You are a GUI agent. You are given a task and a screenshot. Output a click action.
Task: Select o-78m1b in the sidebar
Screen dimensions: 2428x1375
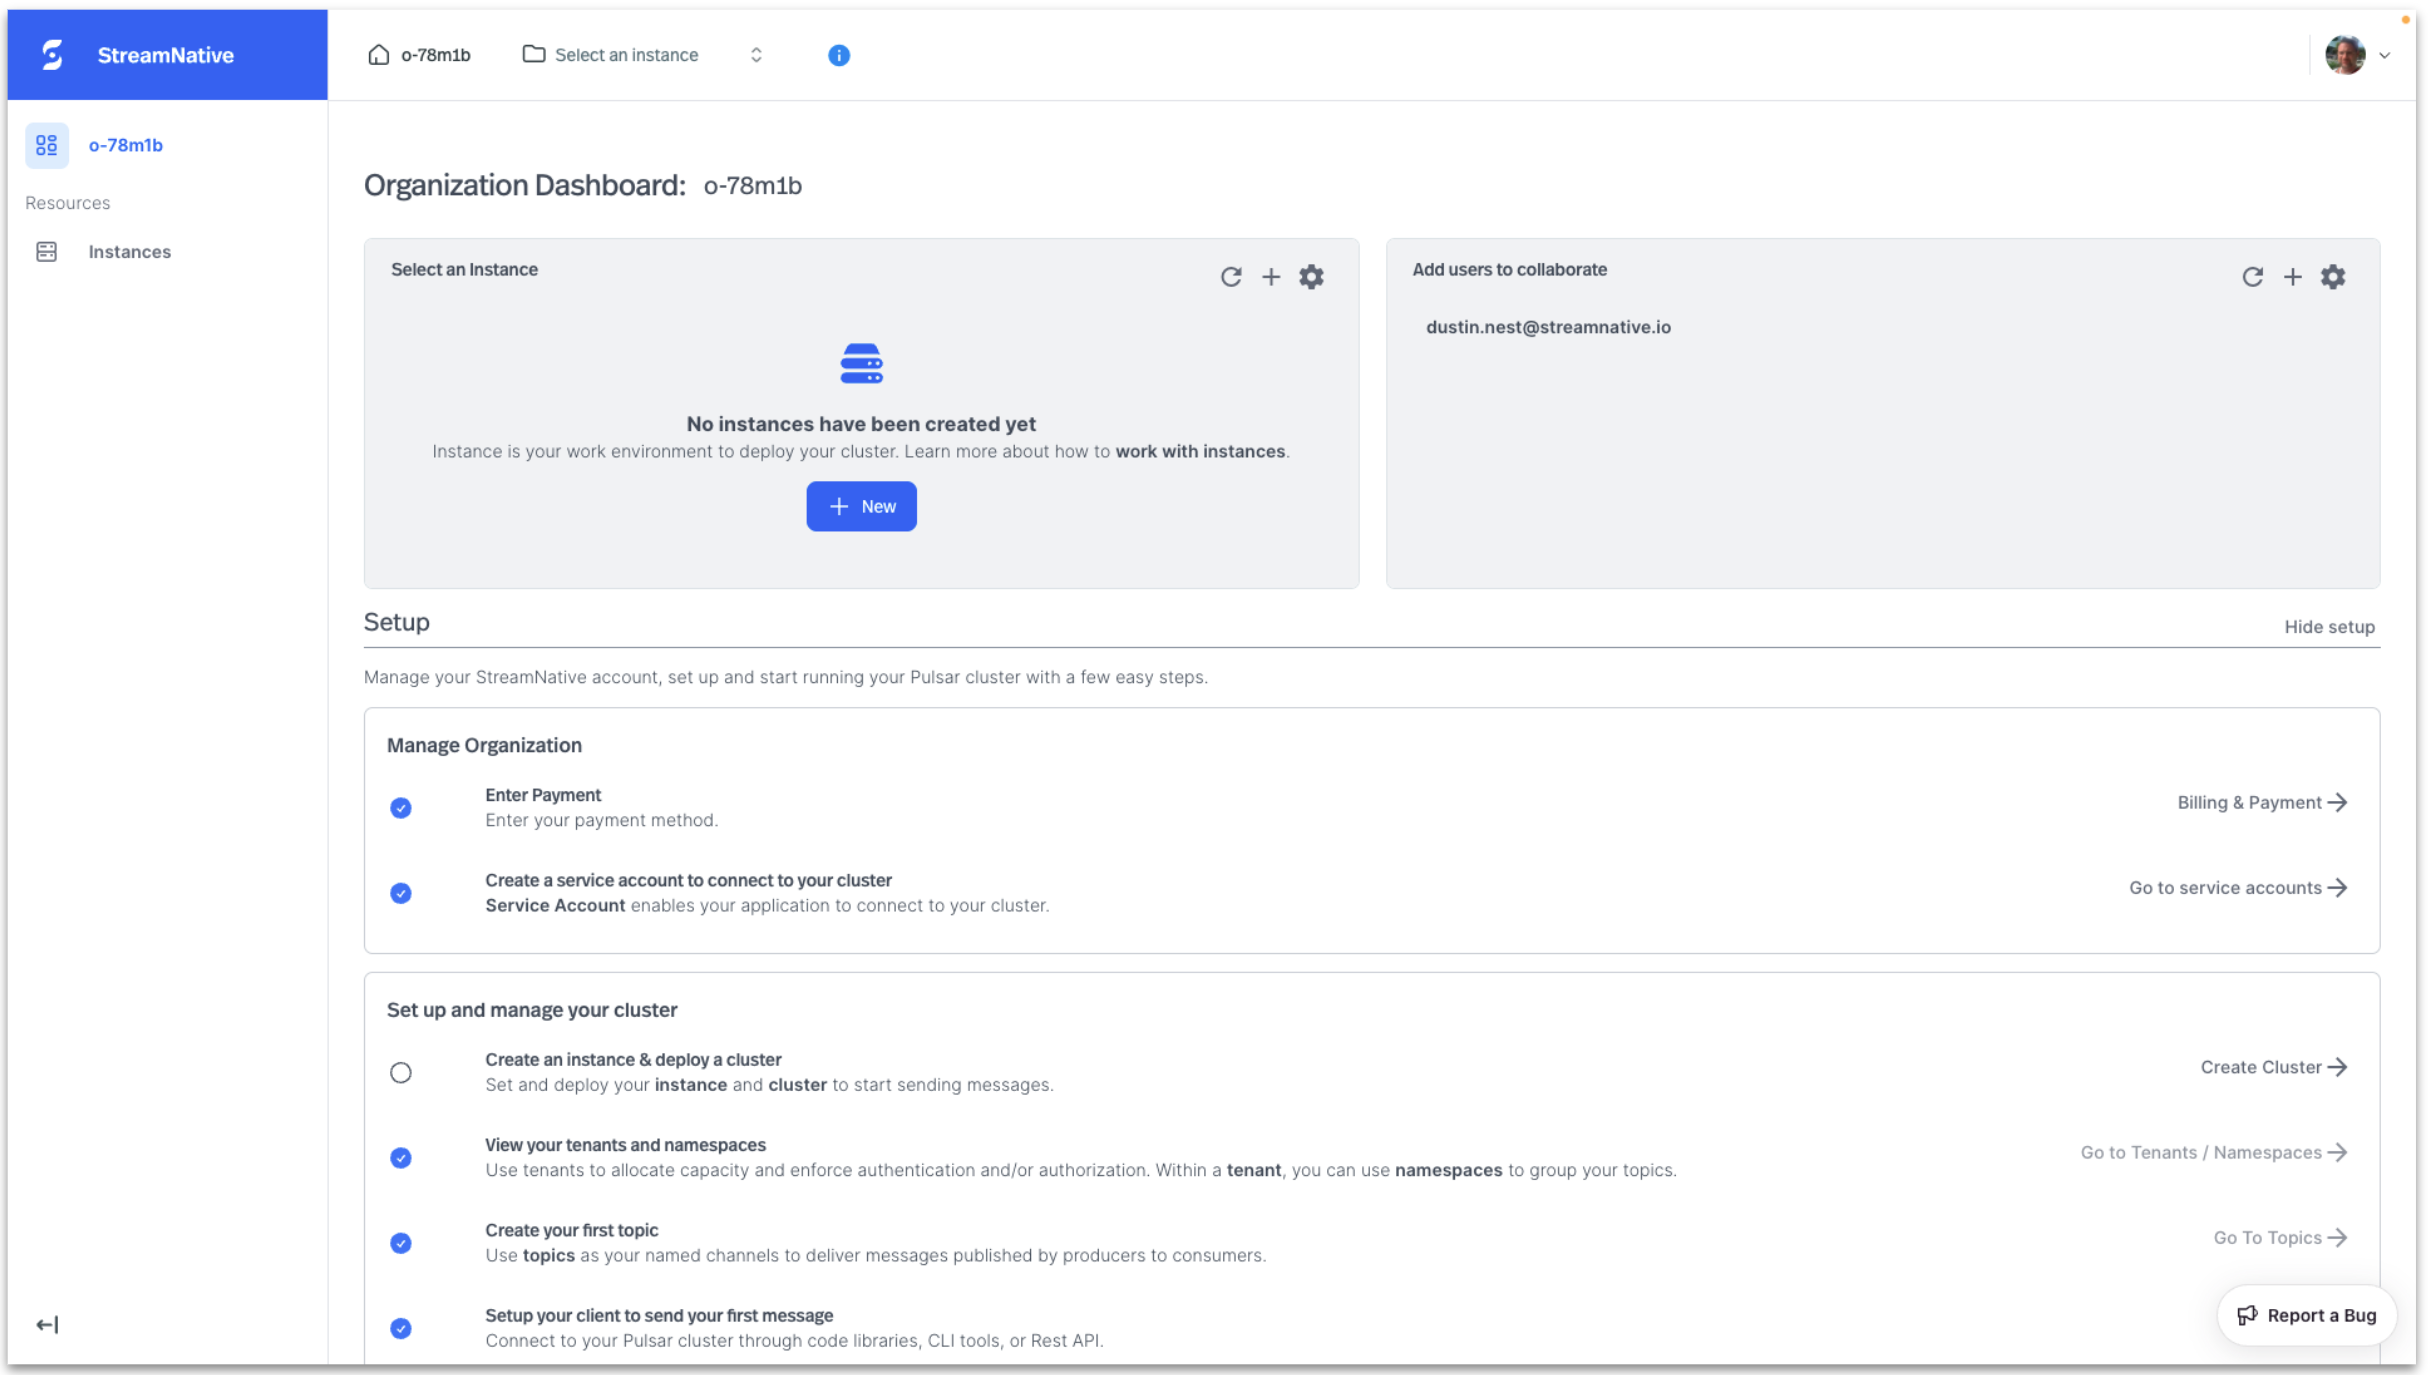(126, 145)
